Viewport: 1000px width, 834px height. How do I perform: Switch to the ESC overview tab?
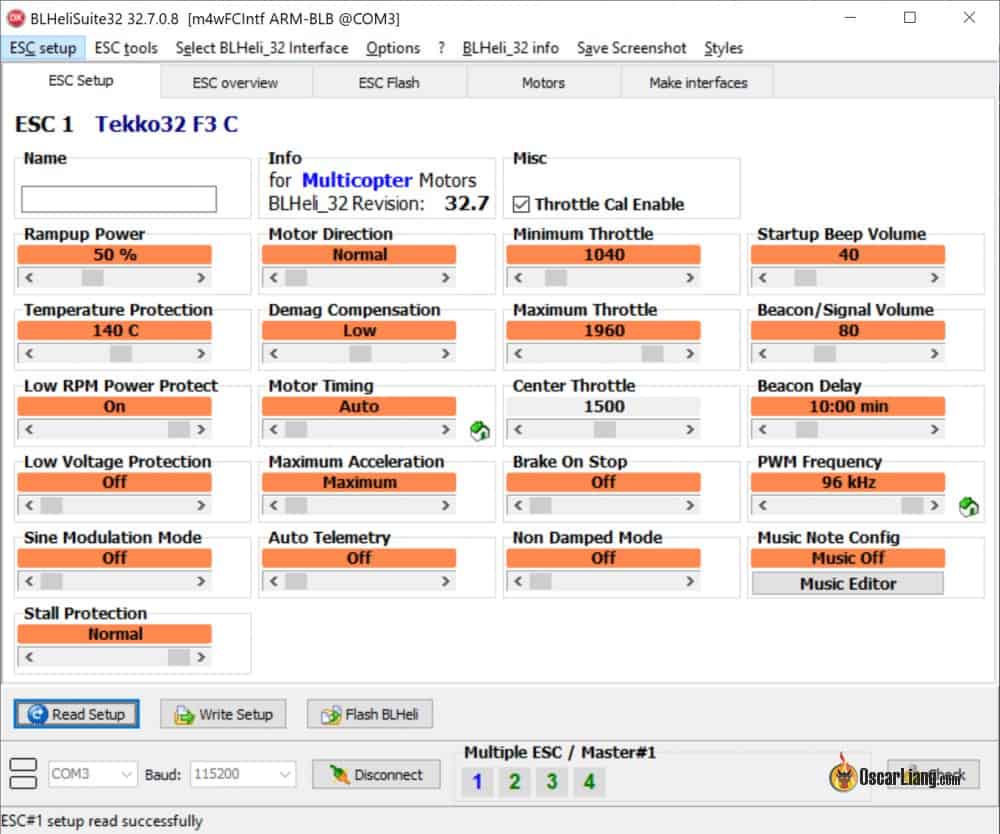(x=235, y=82)
